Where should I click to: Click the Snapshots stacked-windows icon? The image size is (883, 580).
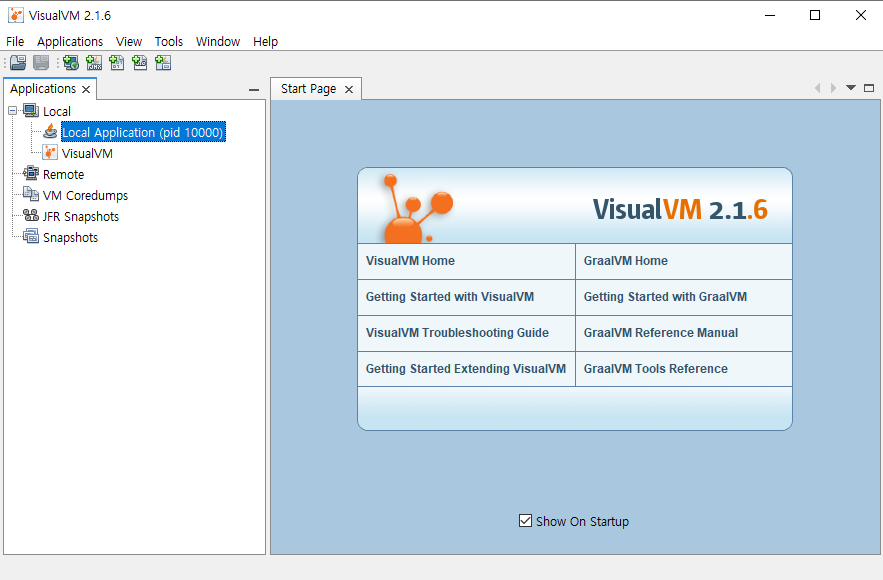[x=31, y=237]
